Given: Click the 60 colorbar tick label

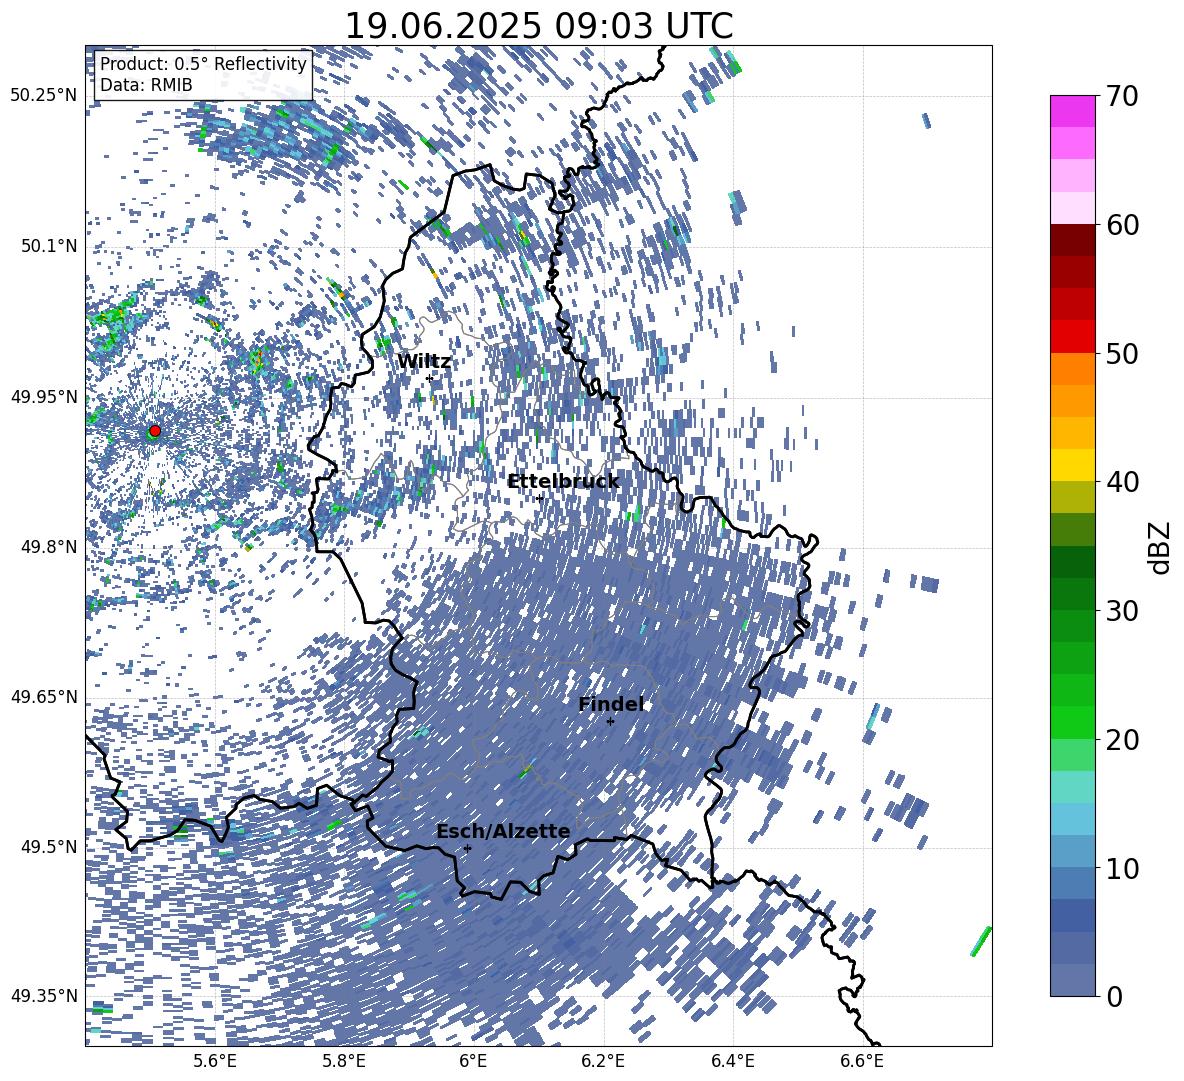Looking at the screenshot, I should [1121, 225].
